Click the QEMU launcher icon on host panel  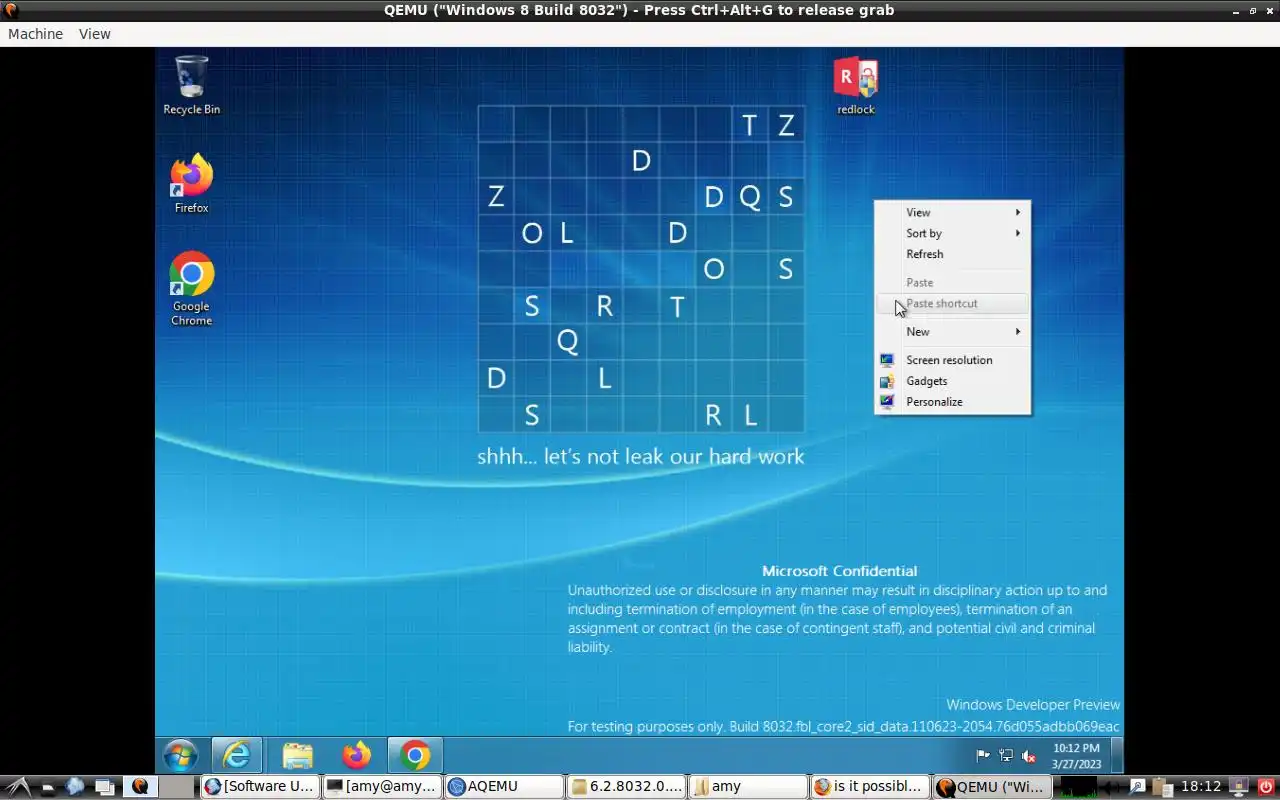click(x=140, y=787)
